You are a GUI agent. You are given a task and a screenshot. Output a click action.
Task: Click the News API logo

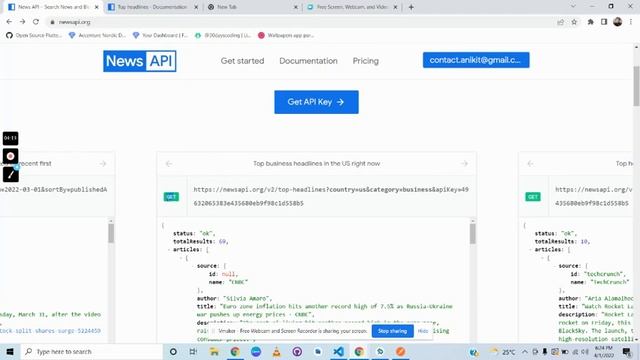point(140,61)
